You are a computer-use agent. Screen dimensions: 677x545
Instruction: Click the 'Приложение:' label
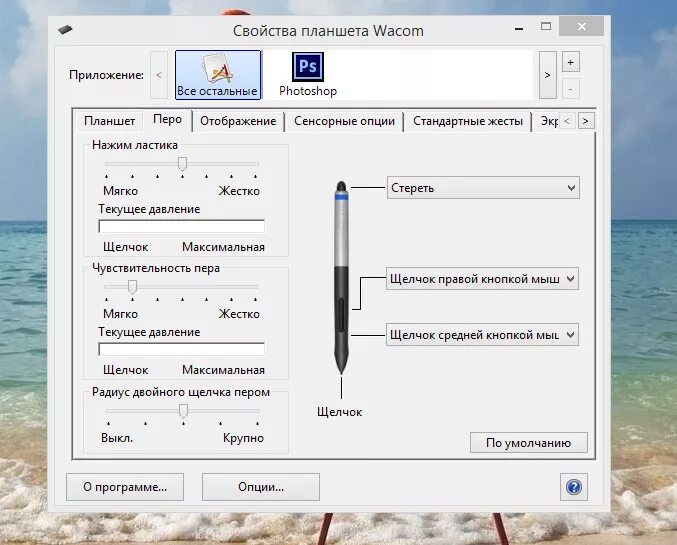106,75
